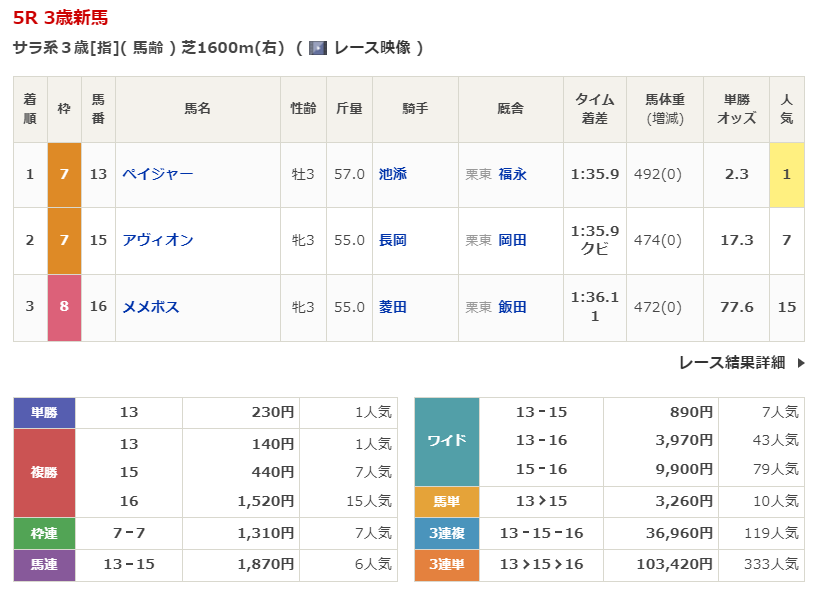Click the arrow next to レース結果詳細
The height and width of the screenshot is (590, 818).
point(800,363)
